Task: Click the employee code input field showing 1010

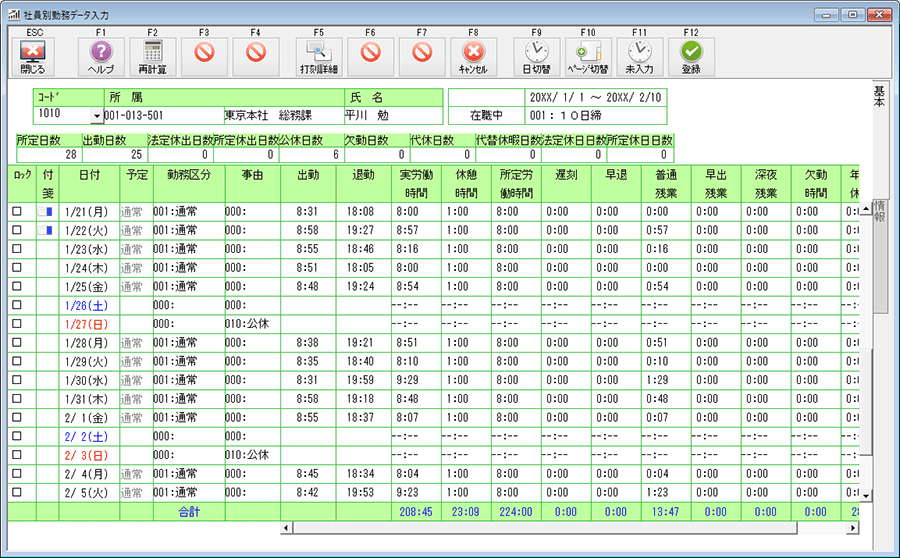Action: [62, 115]
